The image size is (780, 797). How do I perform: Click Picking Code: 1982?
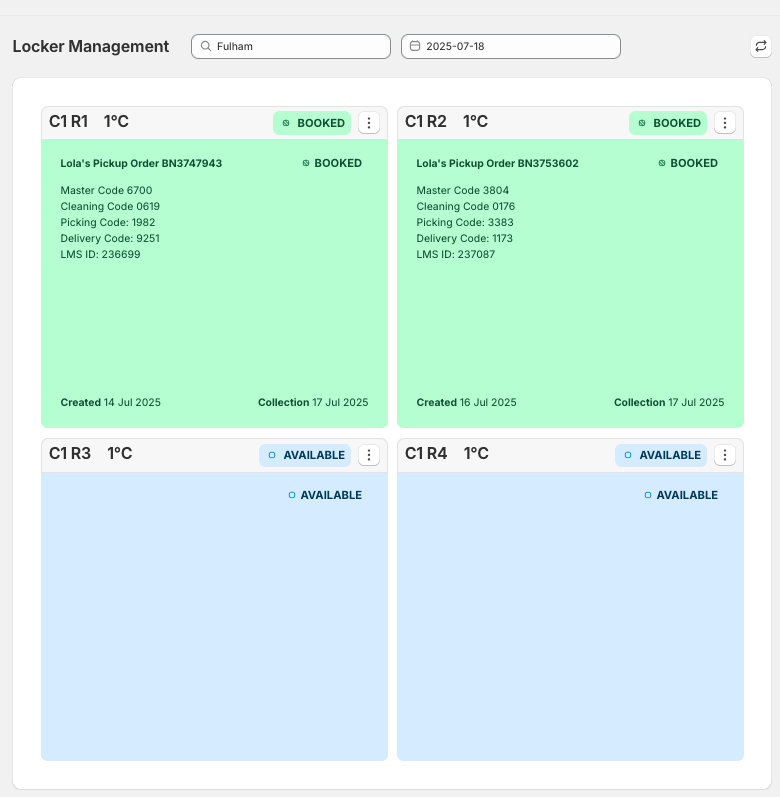[108, 222]
